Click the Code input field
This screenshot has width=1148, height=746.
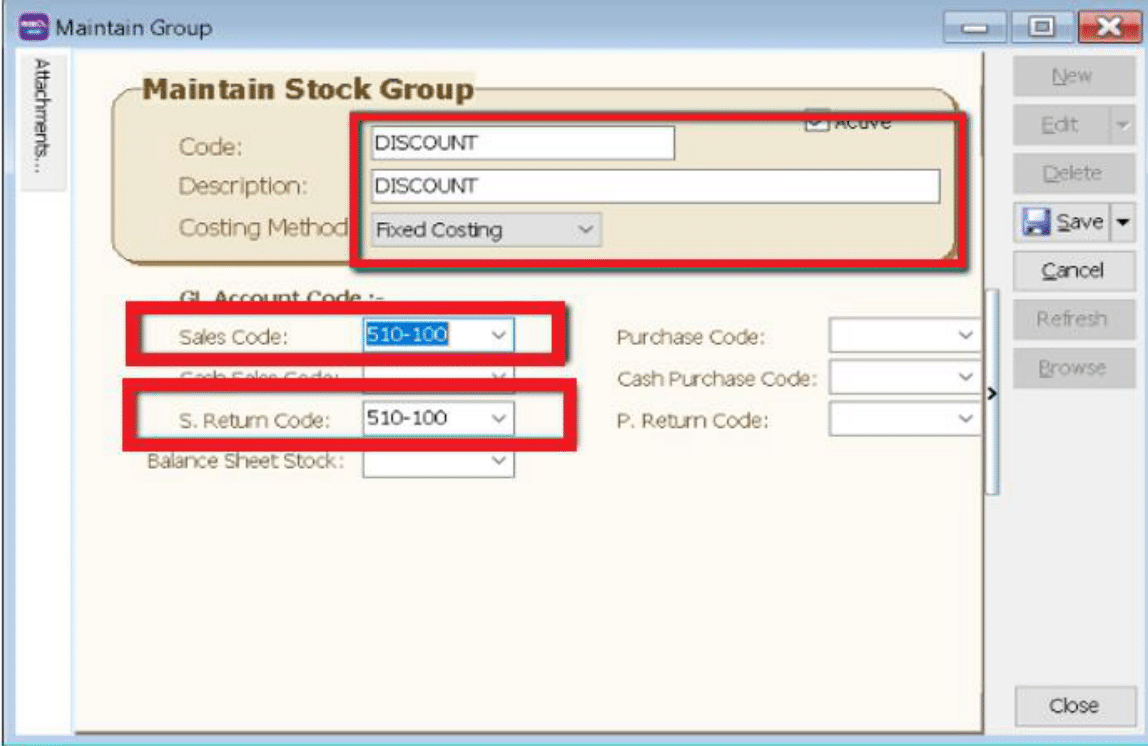522,143
